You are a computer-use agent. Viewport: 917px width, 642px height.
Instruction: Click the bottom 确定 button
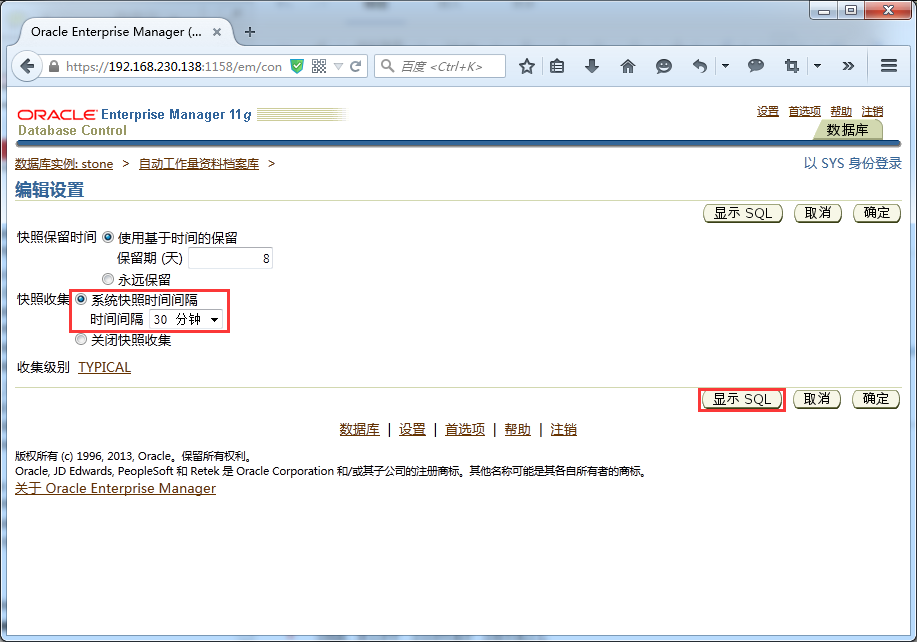[875, 399]
